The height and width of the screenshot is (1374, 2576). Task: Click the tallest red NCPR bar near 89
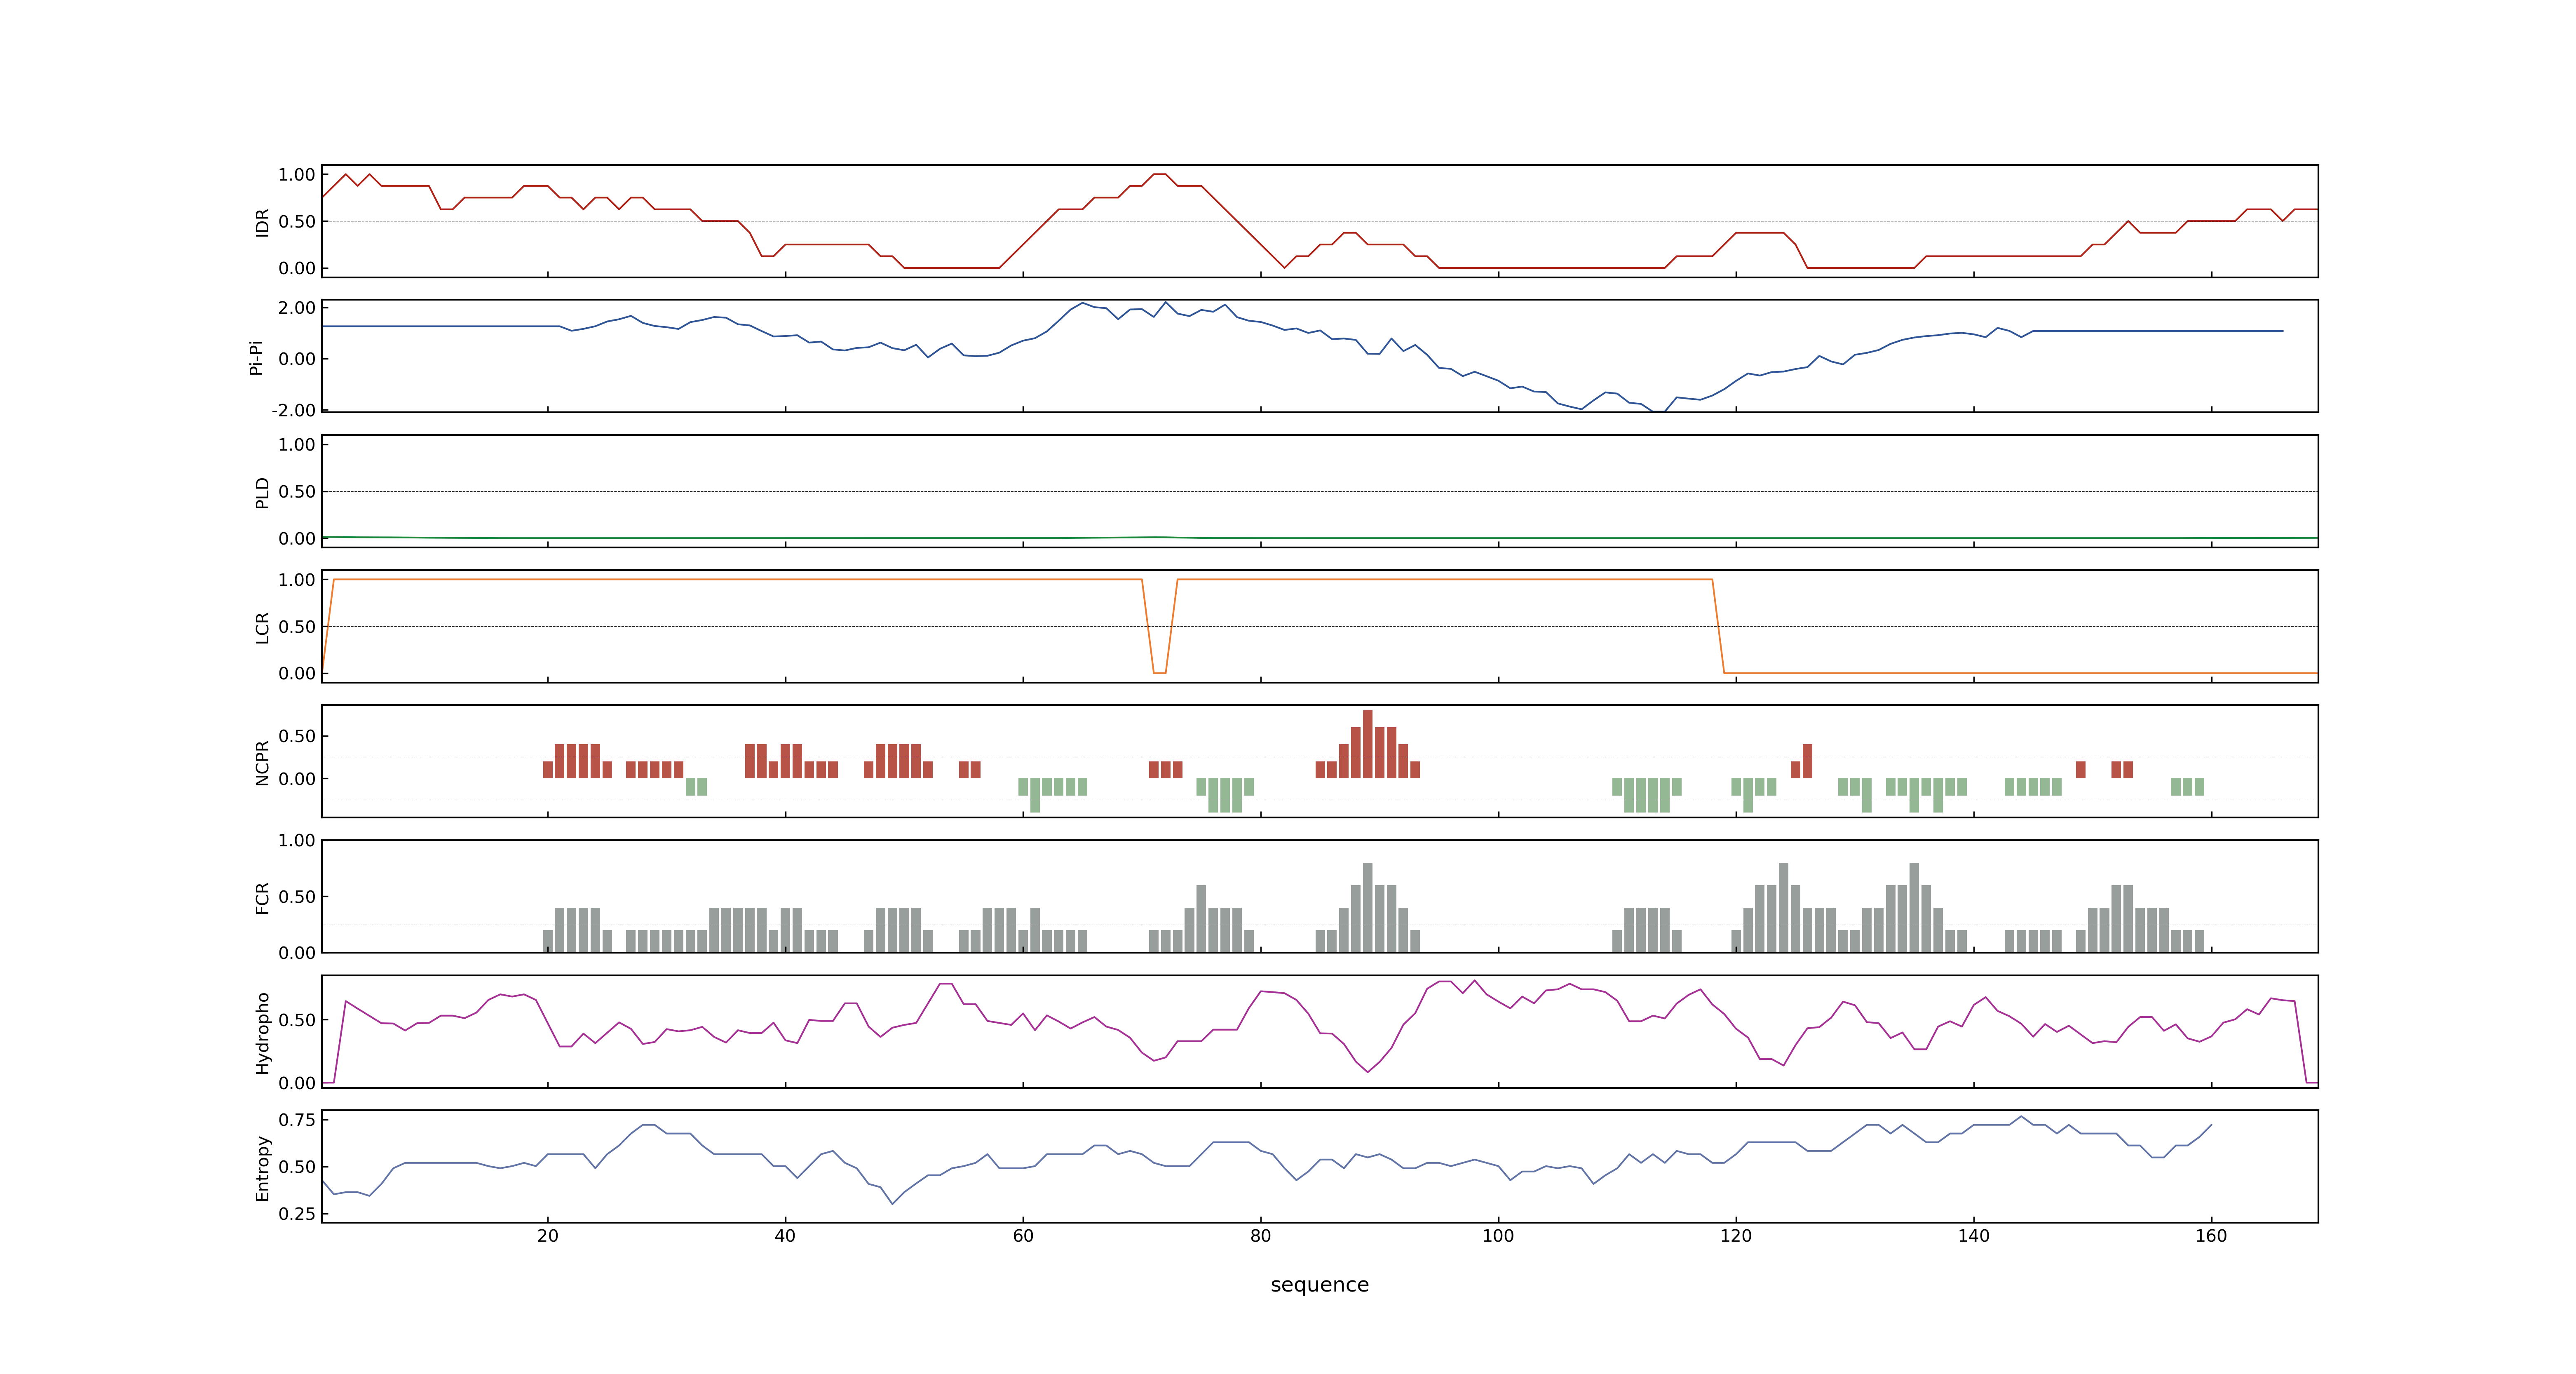(1367, 744)
